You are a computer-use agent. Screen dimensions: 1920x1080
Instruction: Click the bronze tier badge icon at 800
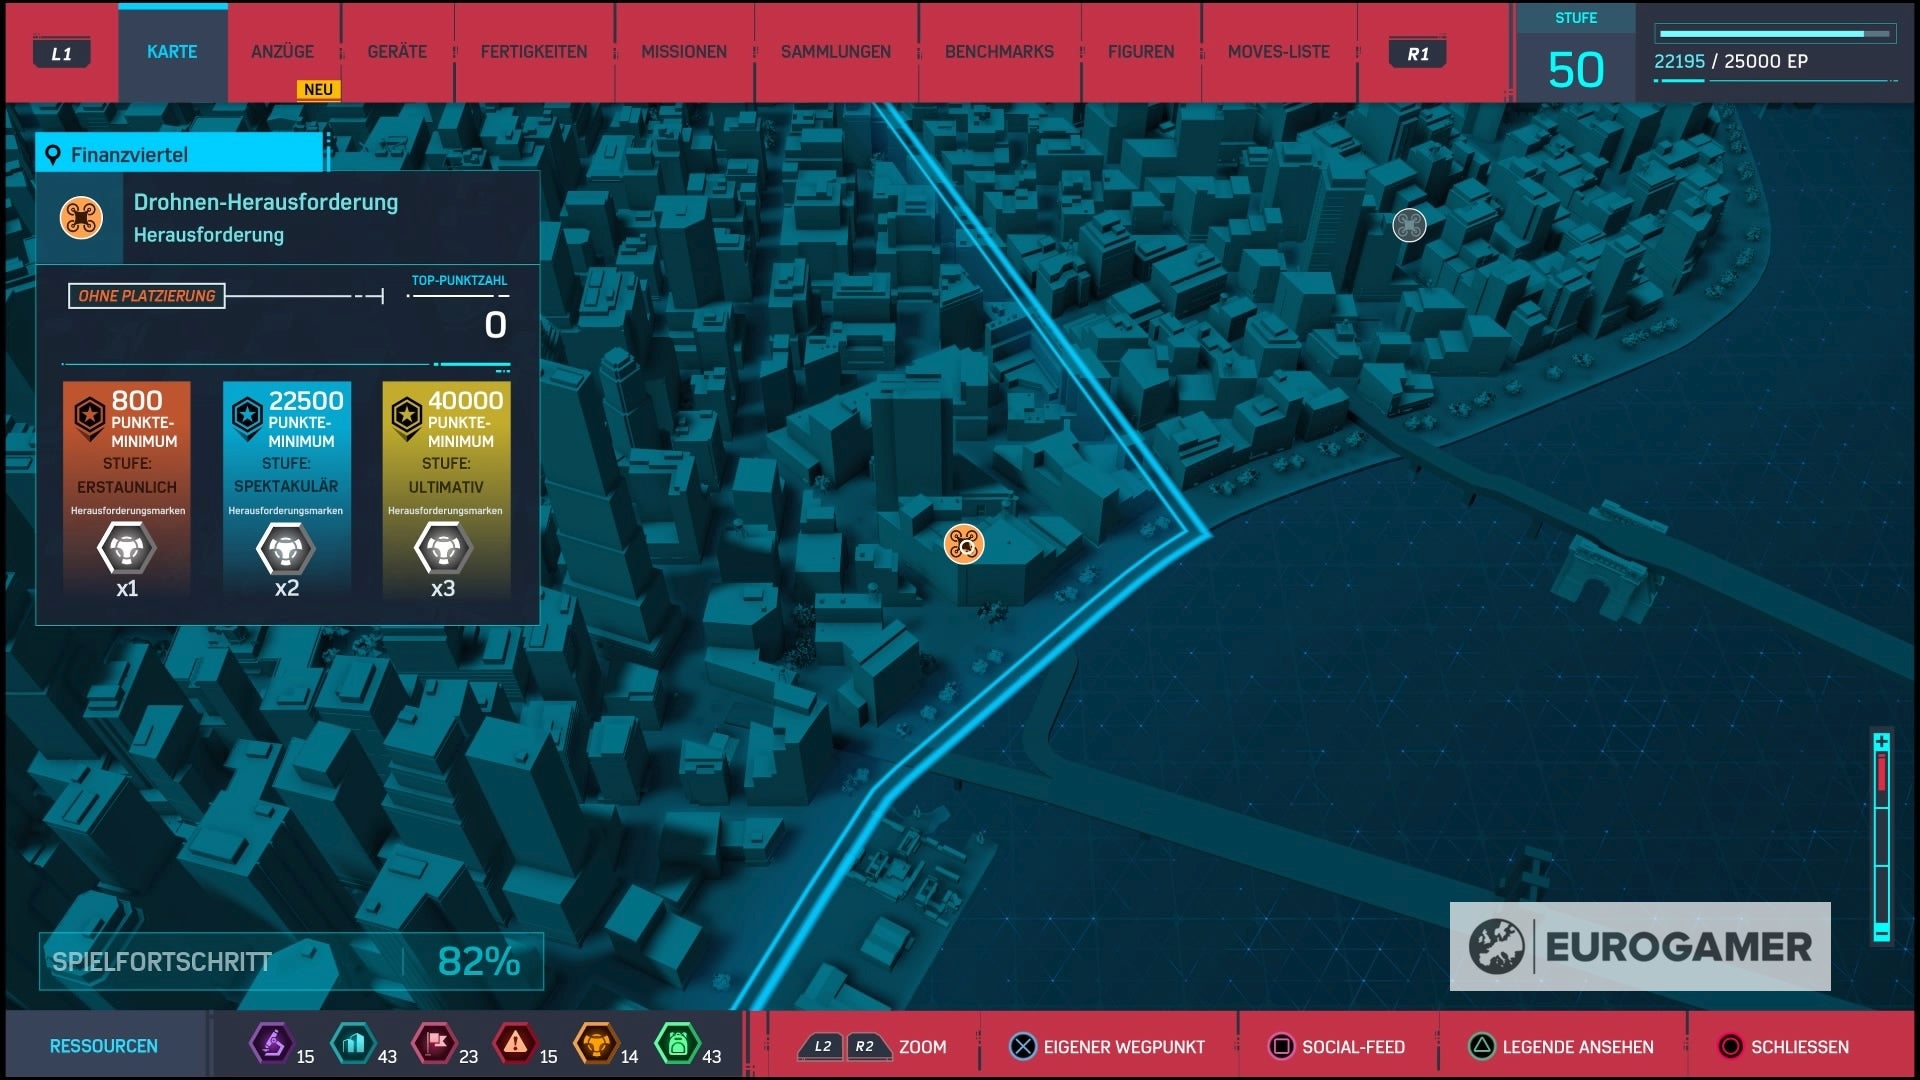pos(89,417)
